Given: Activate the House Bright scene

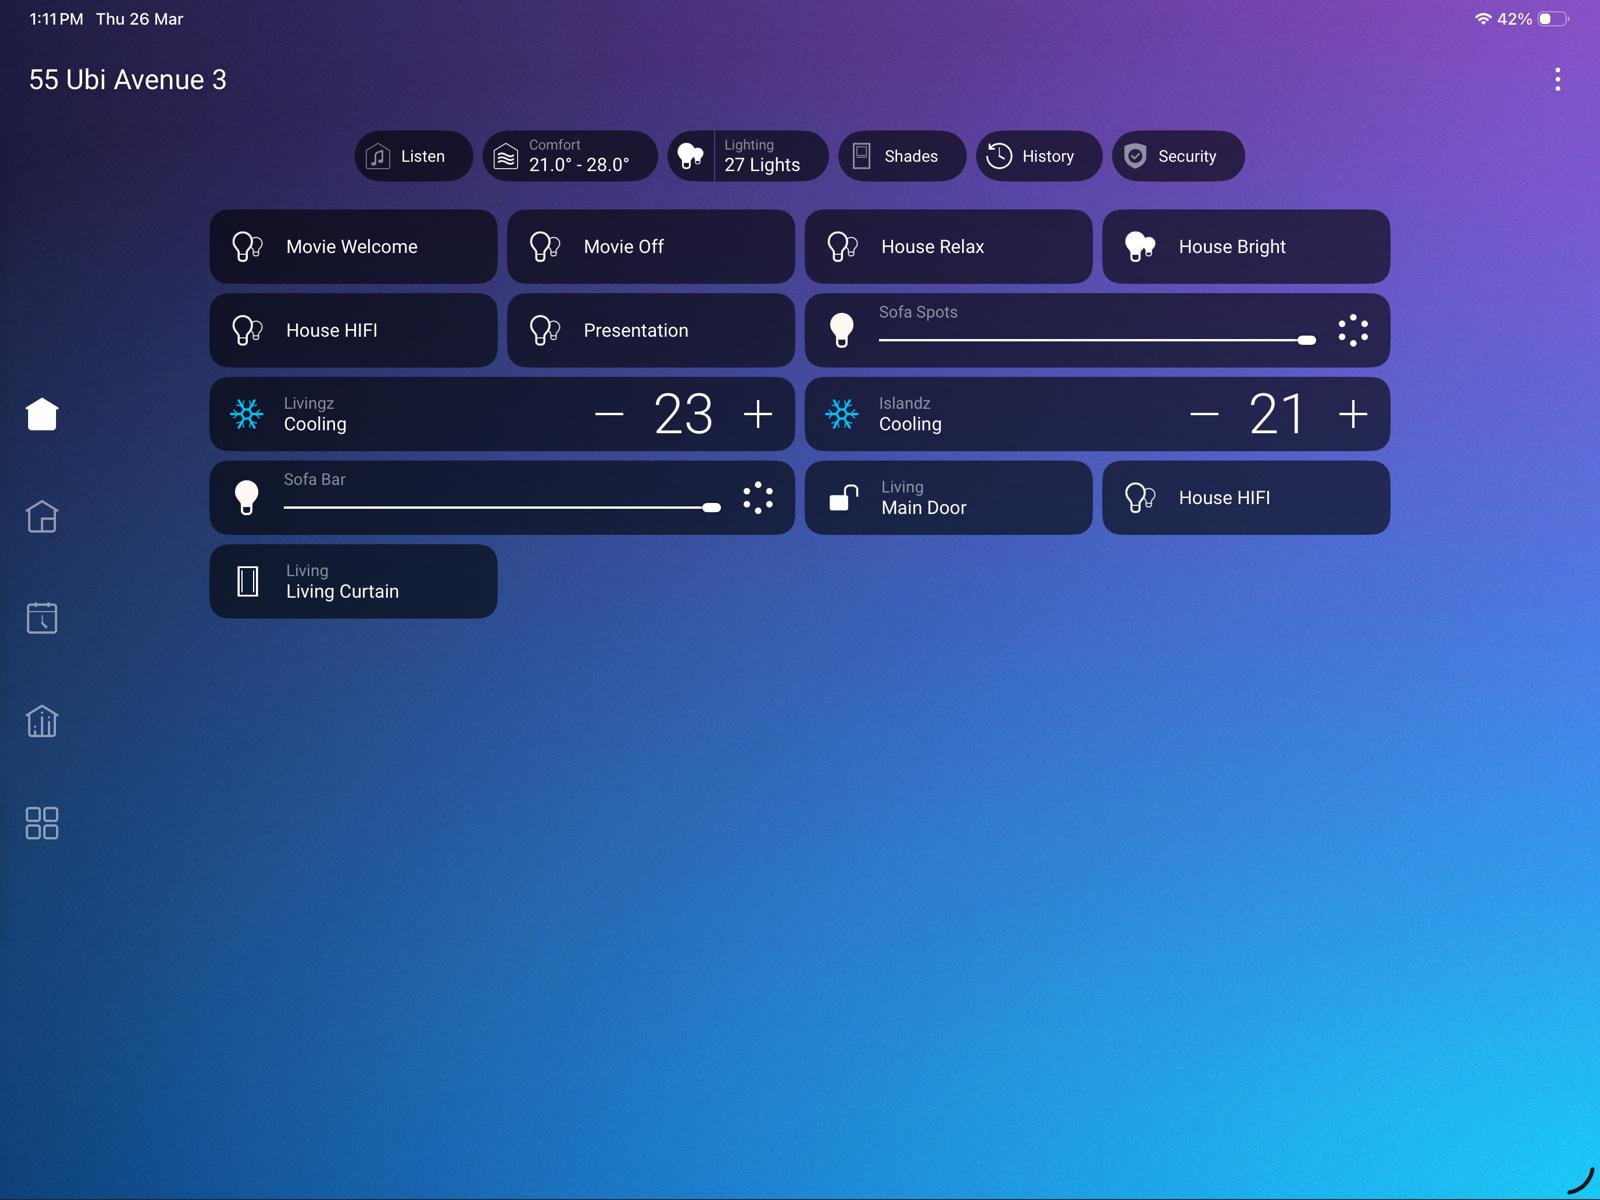Looking at the screenshot, I should tap(1245, 247).
